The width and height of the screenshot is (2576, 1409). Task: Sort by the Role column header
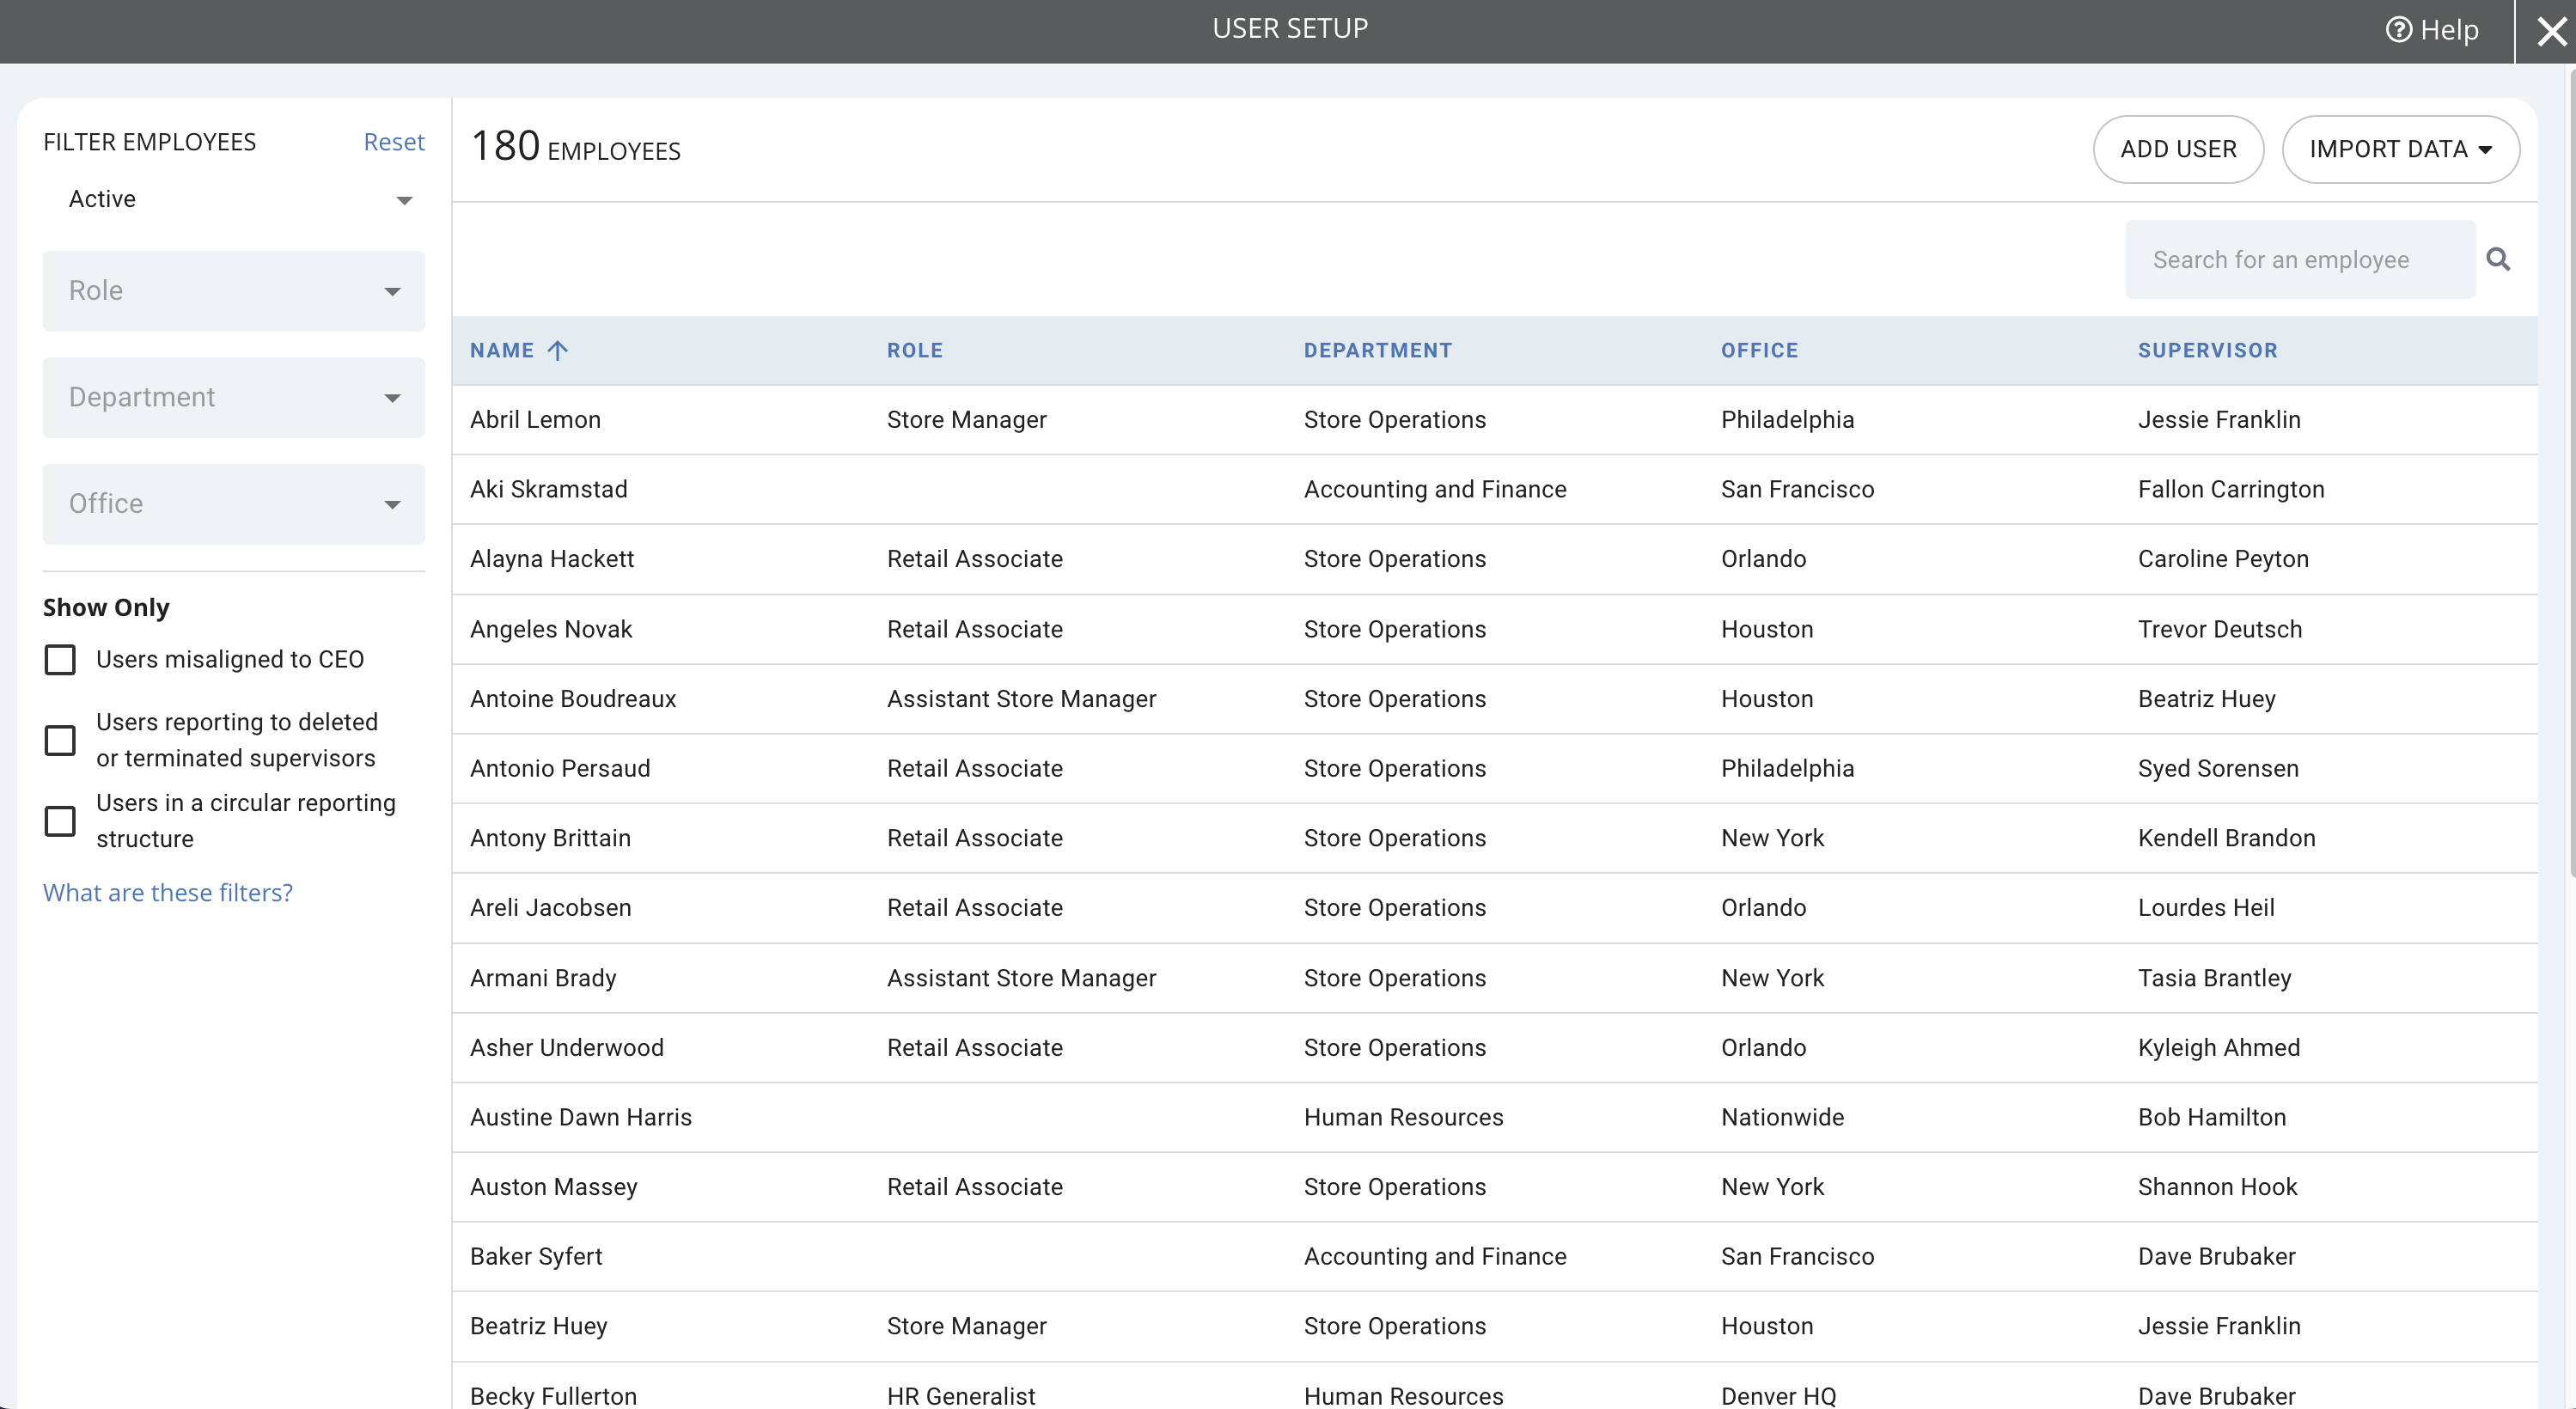(x=915, y=351)
